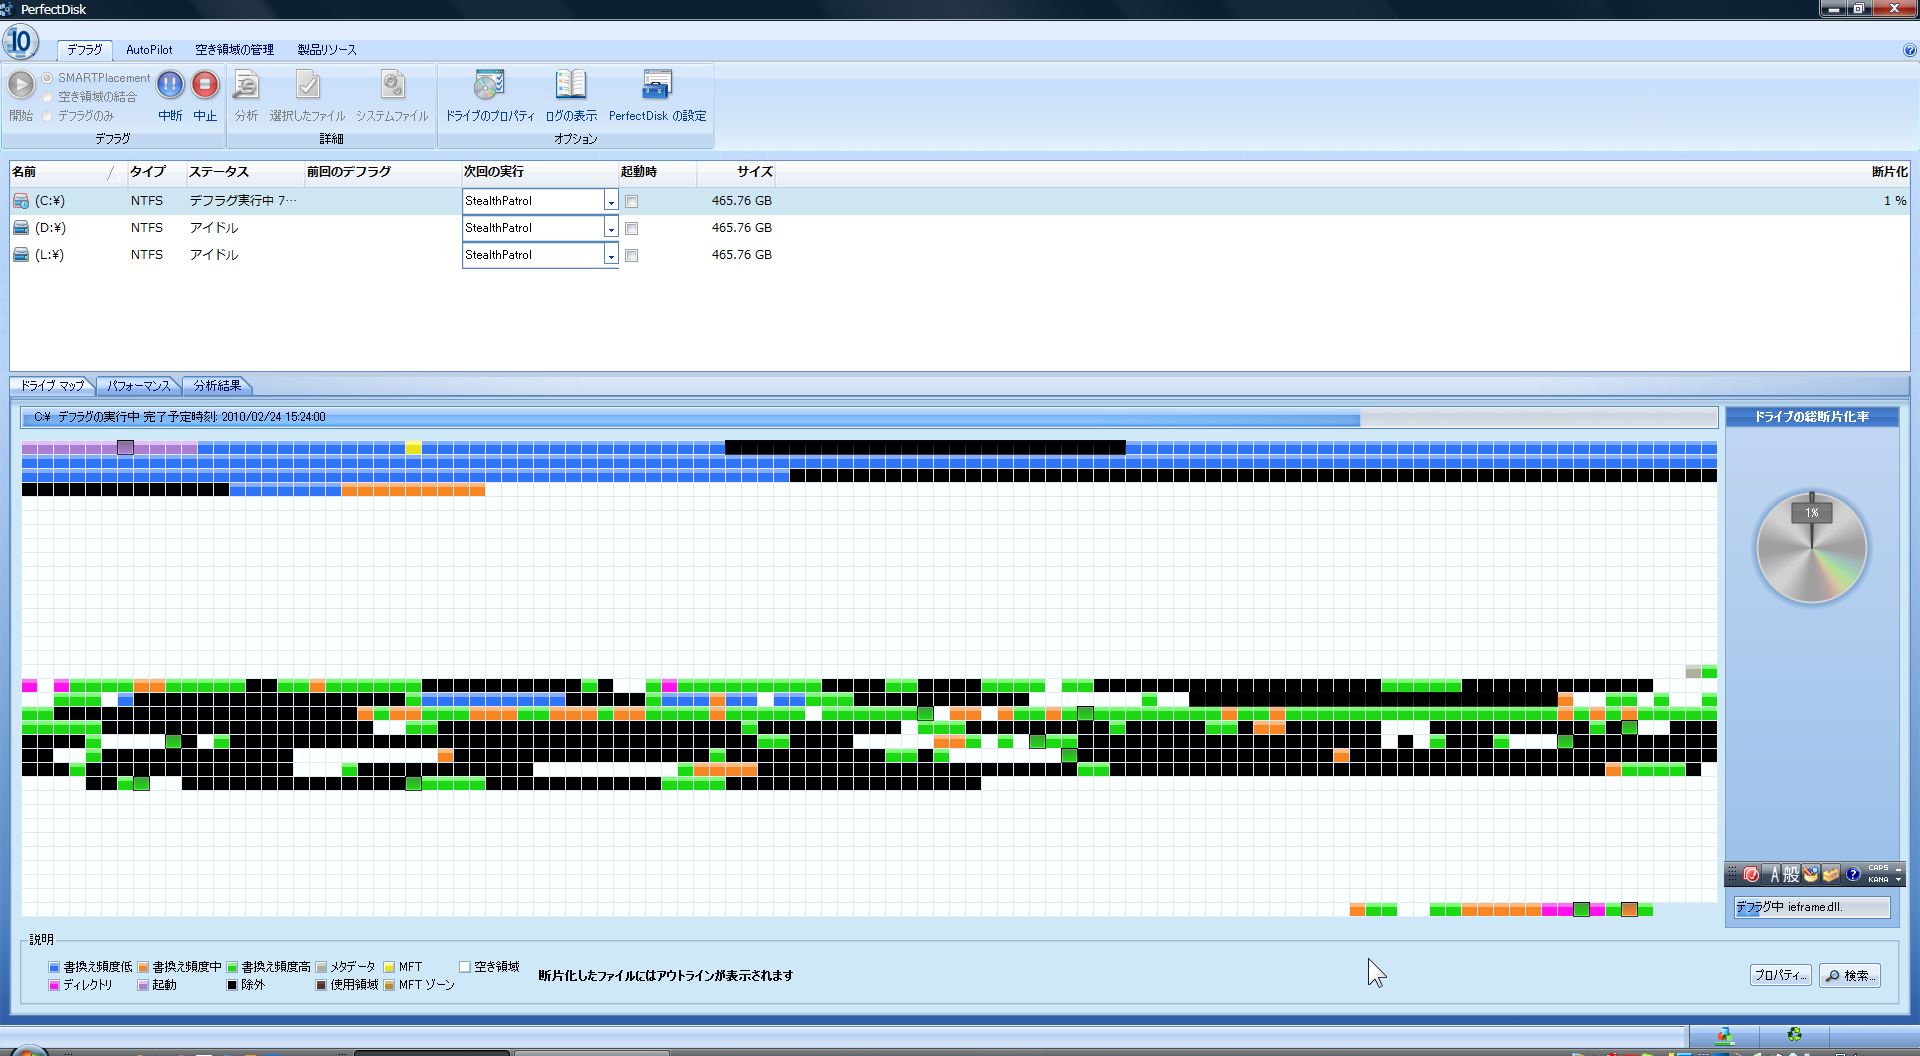Click the red IME language bar icon

[x=1751, y=875]
